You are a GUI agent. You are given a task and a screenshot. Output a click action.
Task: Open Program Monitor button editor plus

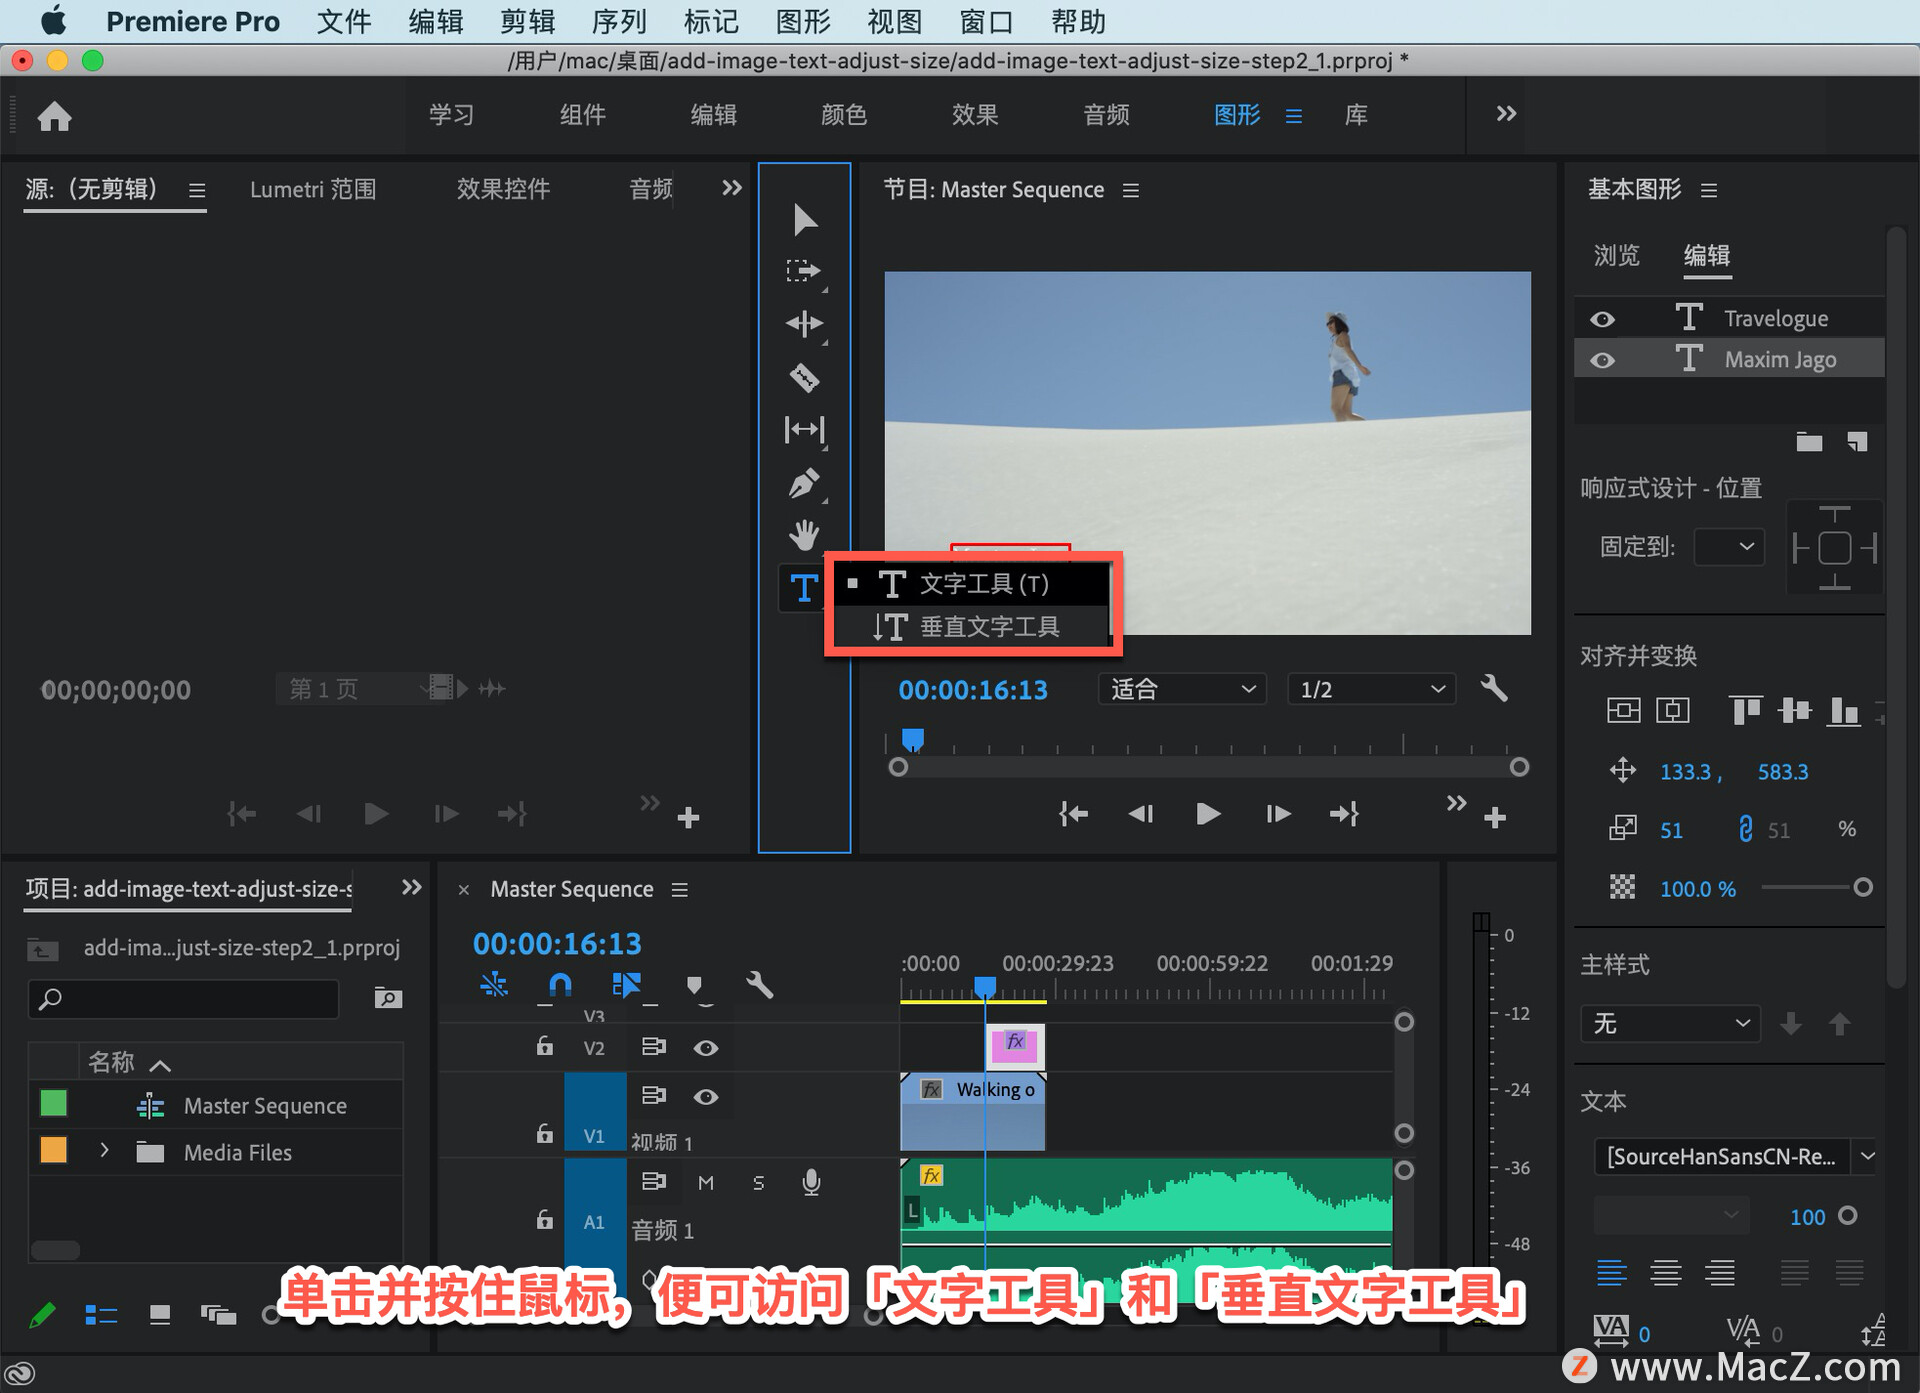[1495, 817]
